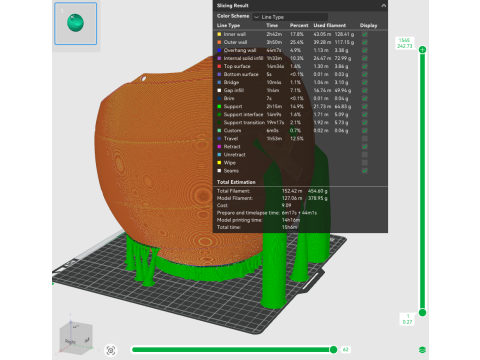Click the 62 move count label

(x=346, y=349)
